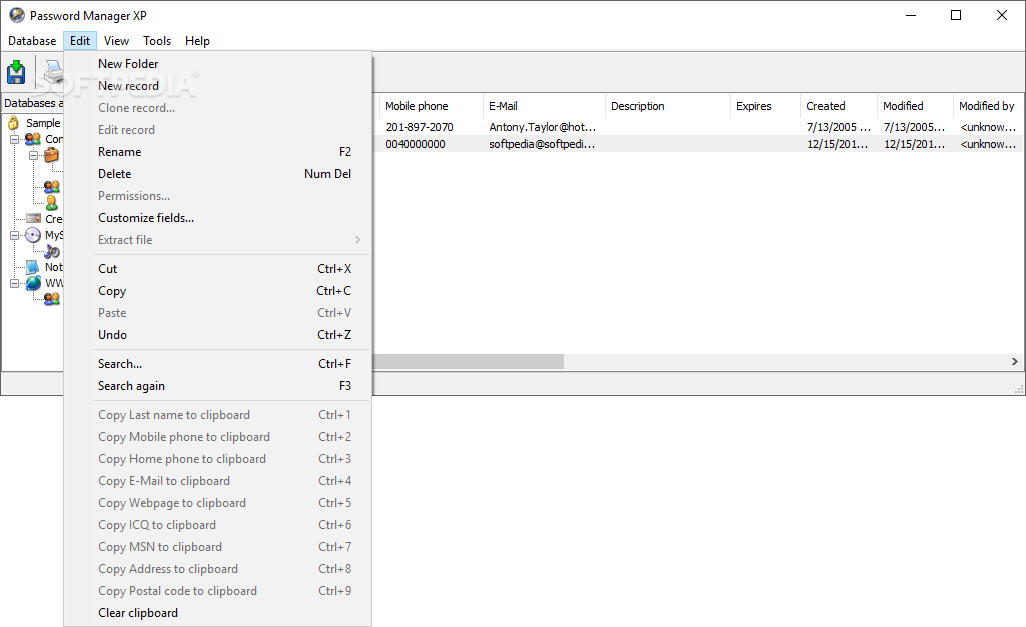Screen dimensions: 1026x627
Task: Open Customize fields... dialog
Action: (x=217, y=218)
